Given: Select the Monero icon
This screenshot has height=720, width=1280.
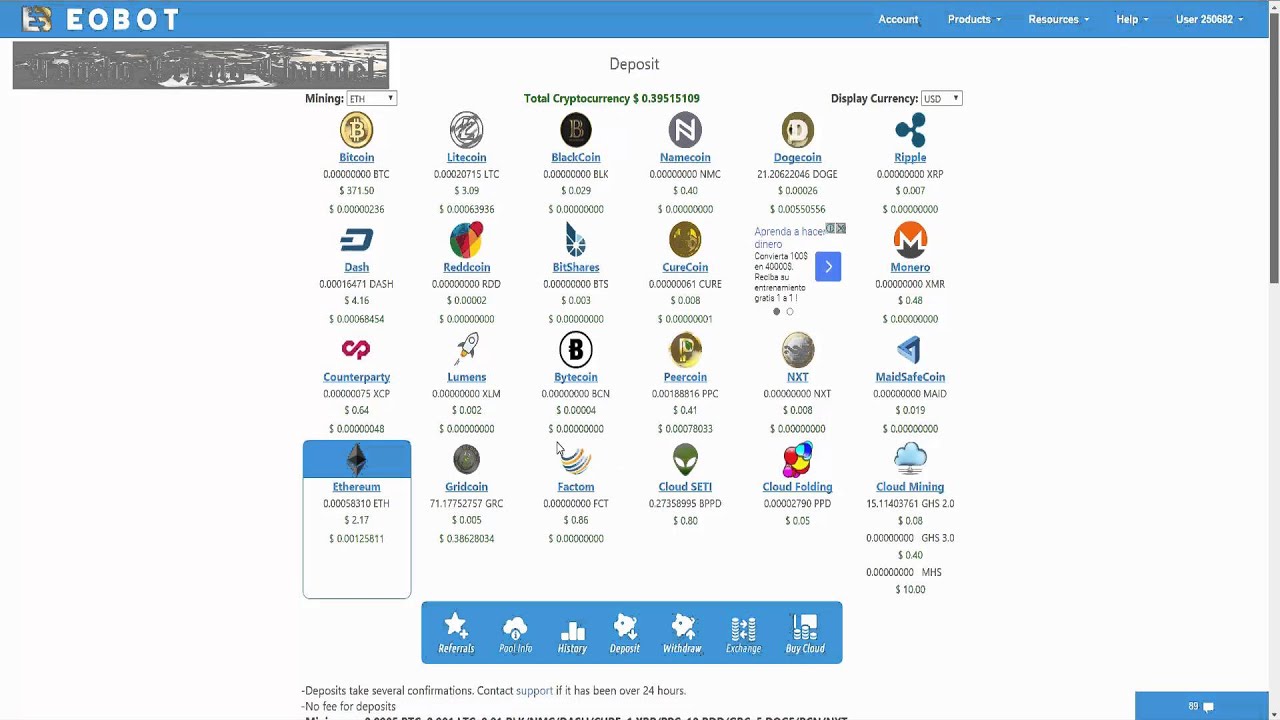Looking at the screenshot, I should pos(910,240).
